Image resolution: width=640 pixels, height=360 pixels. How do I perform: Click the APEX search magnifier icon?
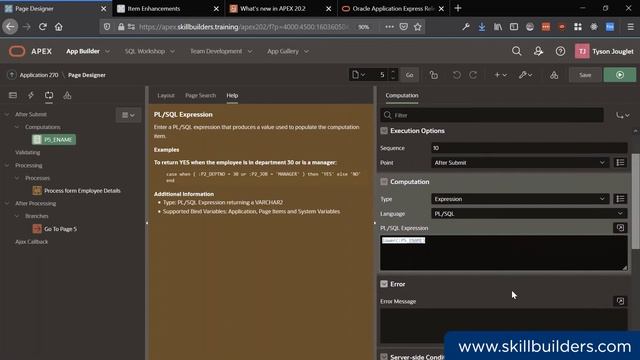coord(516,51)
